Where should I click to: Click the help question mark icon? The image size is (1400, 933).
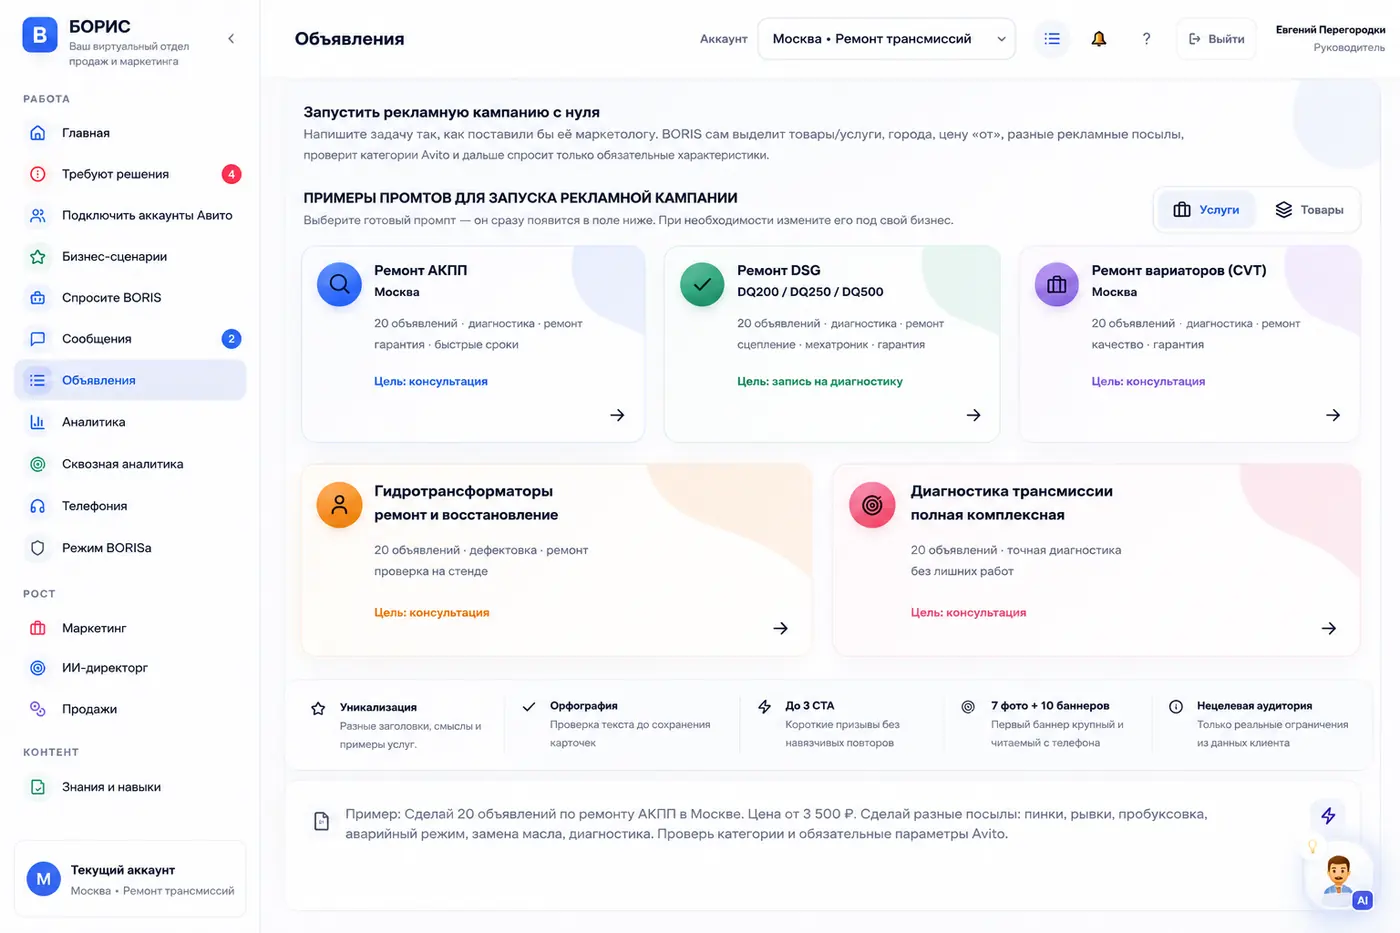point(1146,39)
